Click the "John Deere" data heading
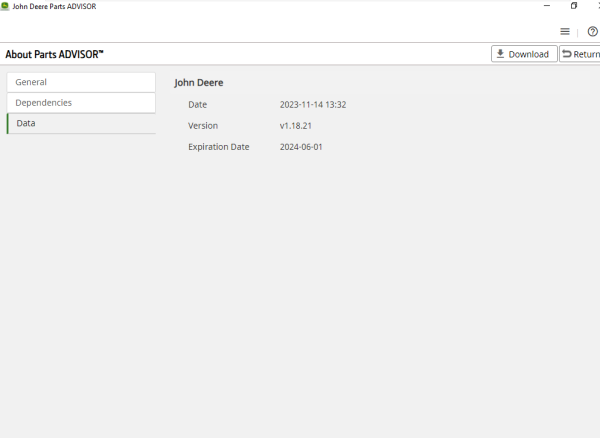 tap(199, 83)
